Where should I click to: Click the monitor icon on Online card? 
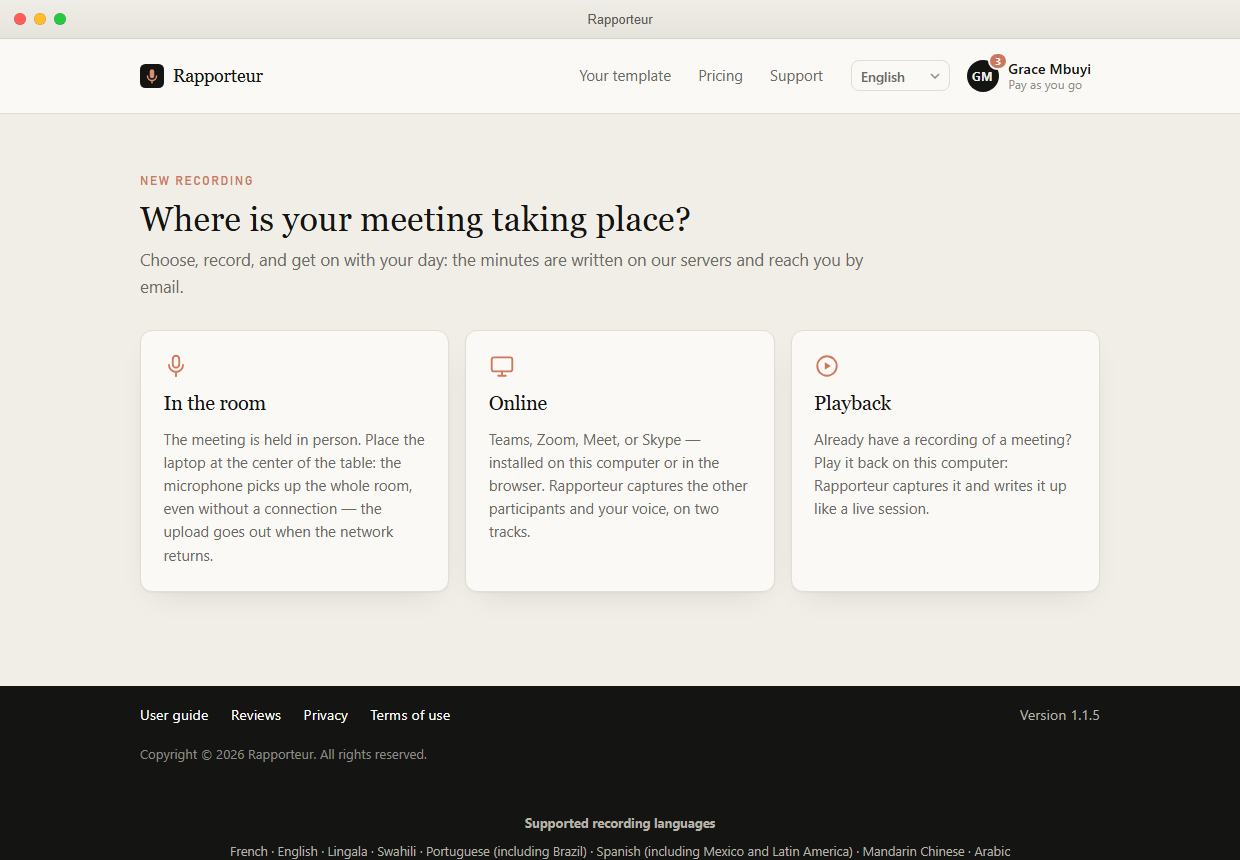(x=502, y=366)
